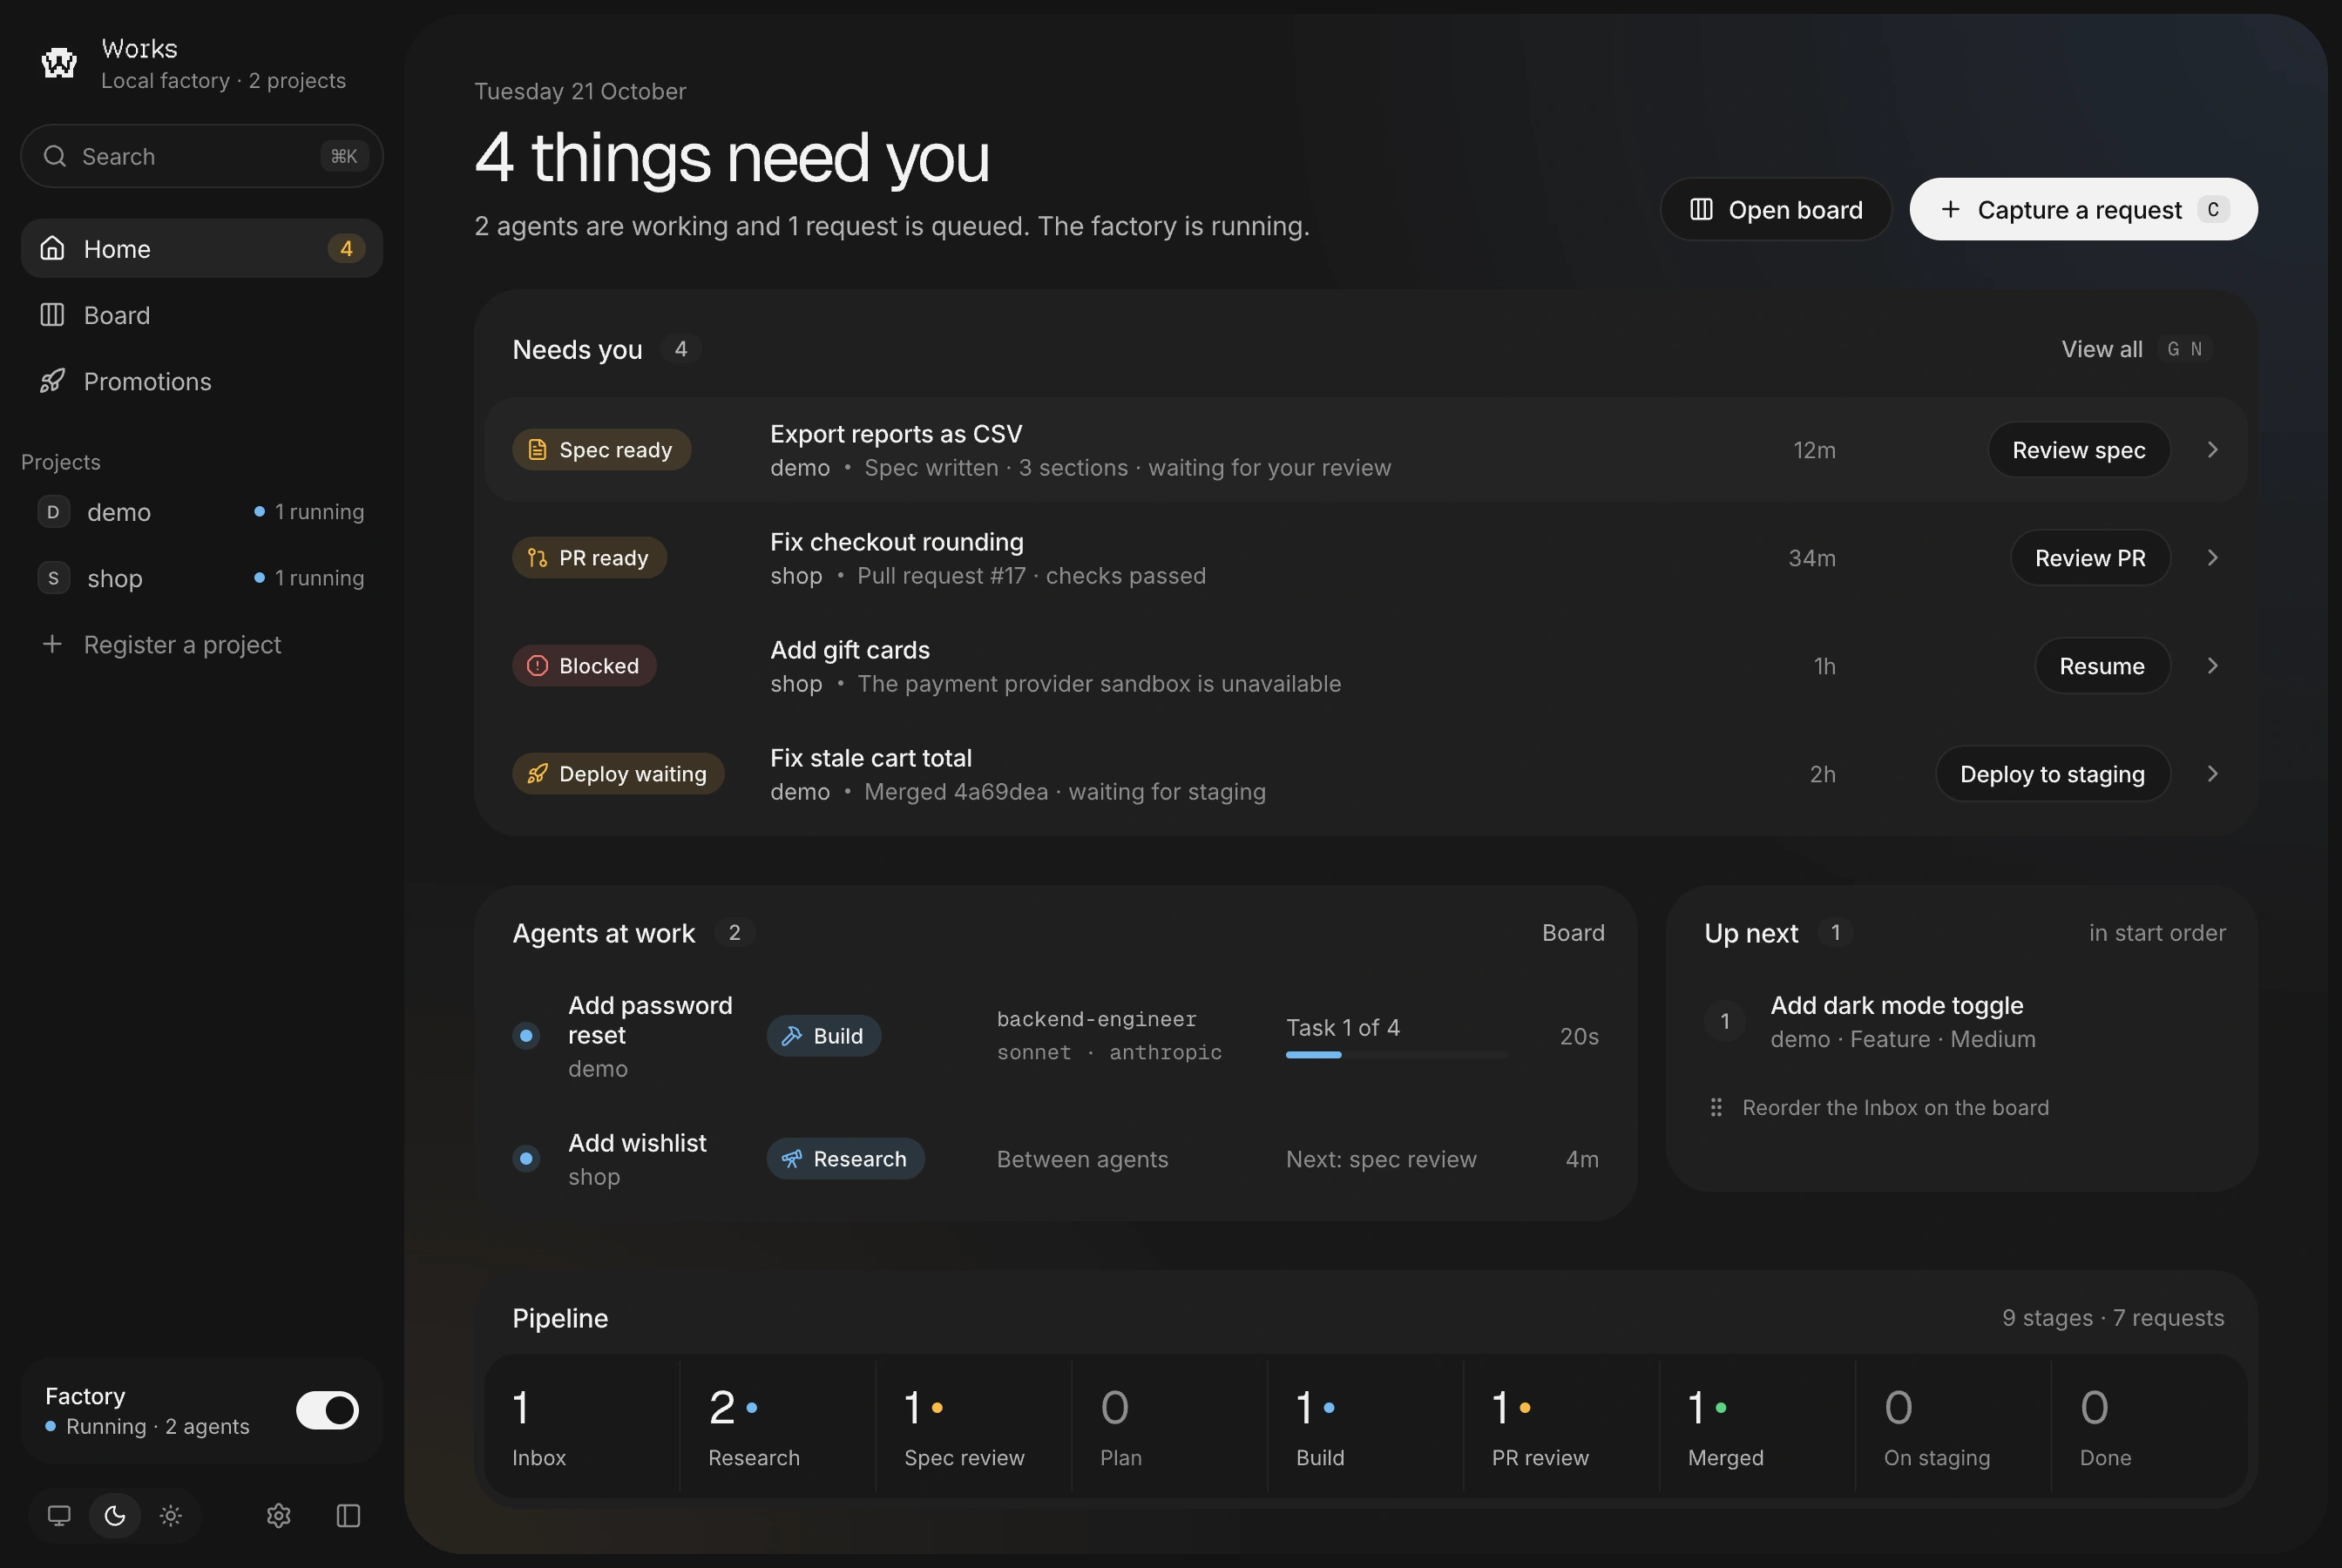Screen dimensions: 2342x1568
Task: Open Add dark mode toggle request
Action: [x=1960, y=1022]
